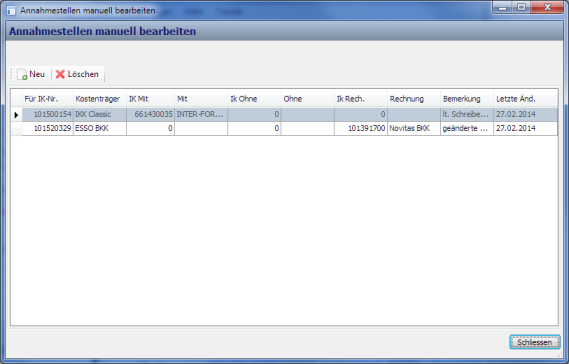Click row header of ESSO BKK row
This screenshot has width=569, height=364.
(16, 128)
